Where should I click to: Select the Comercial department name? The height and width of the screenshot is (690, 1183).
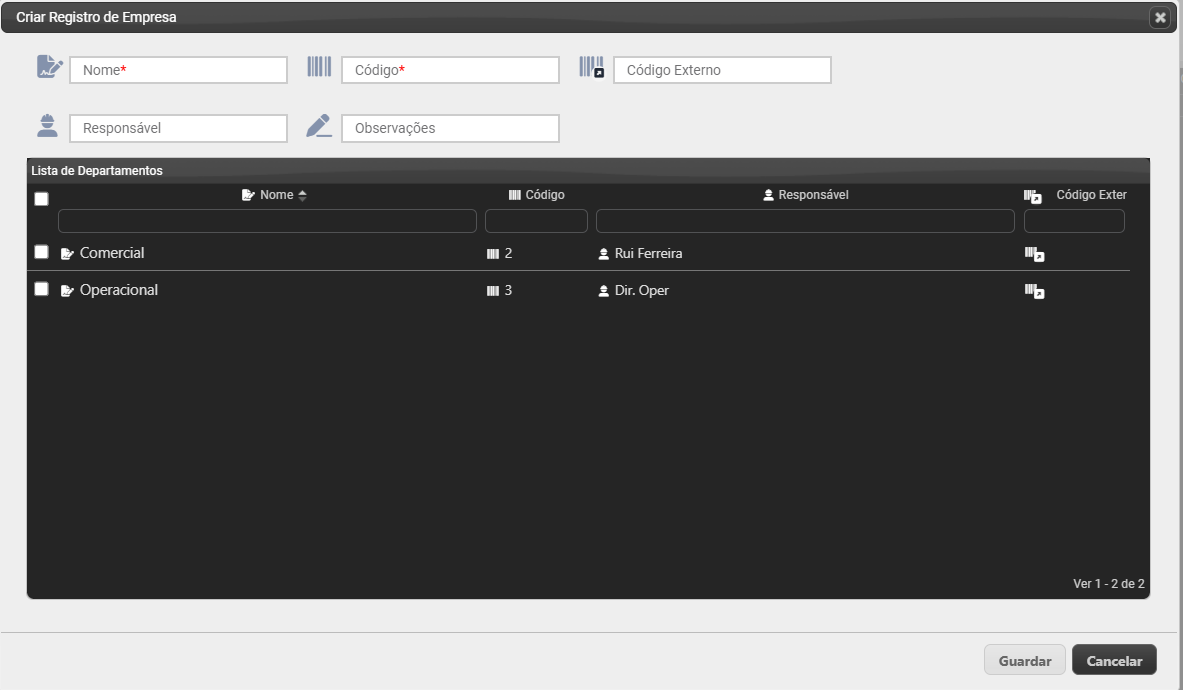click(x=112, y=253)
